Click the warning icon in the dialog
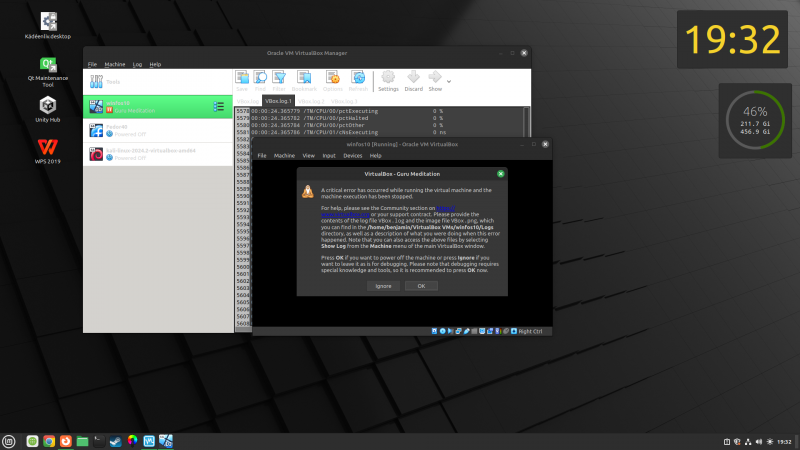The height and width of the screenshot is (450, 800). coord(308,191)
